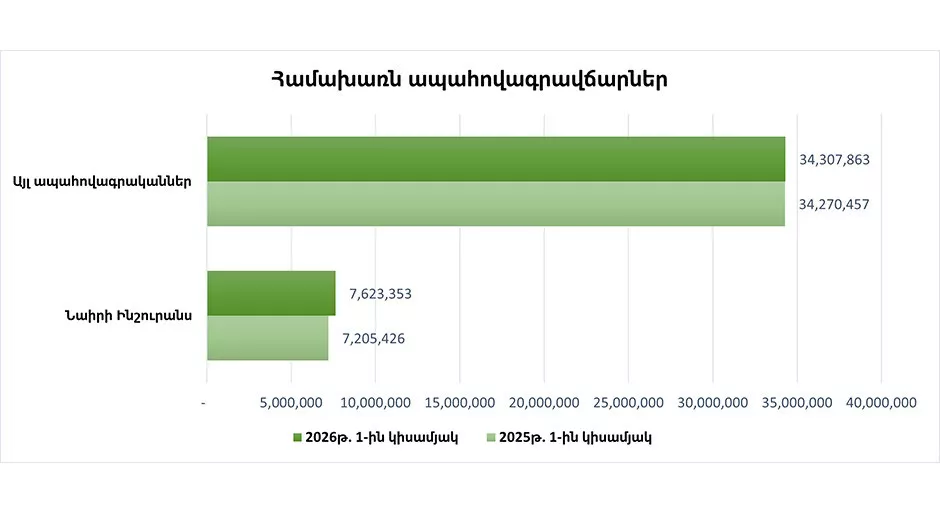Click the Նաիրի Ինշուրանս category label
Viewport: 940px width, 528px height.
pos(128,316)
